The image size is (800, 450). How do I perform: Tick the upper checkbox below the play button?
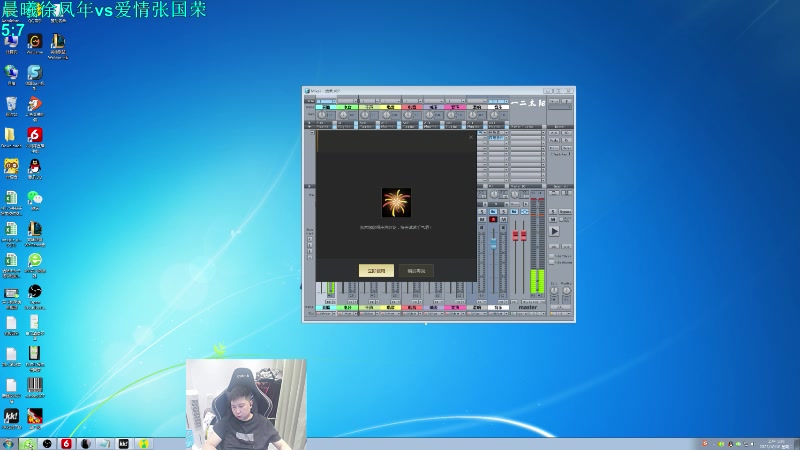tap(552, 256)
